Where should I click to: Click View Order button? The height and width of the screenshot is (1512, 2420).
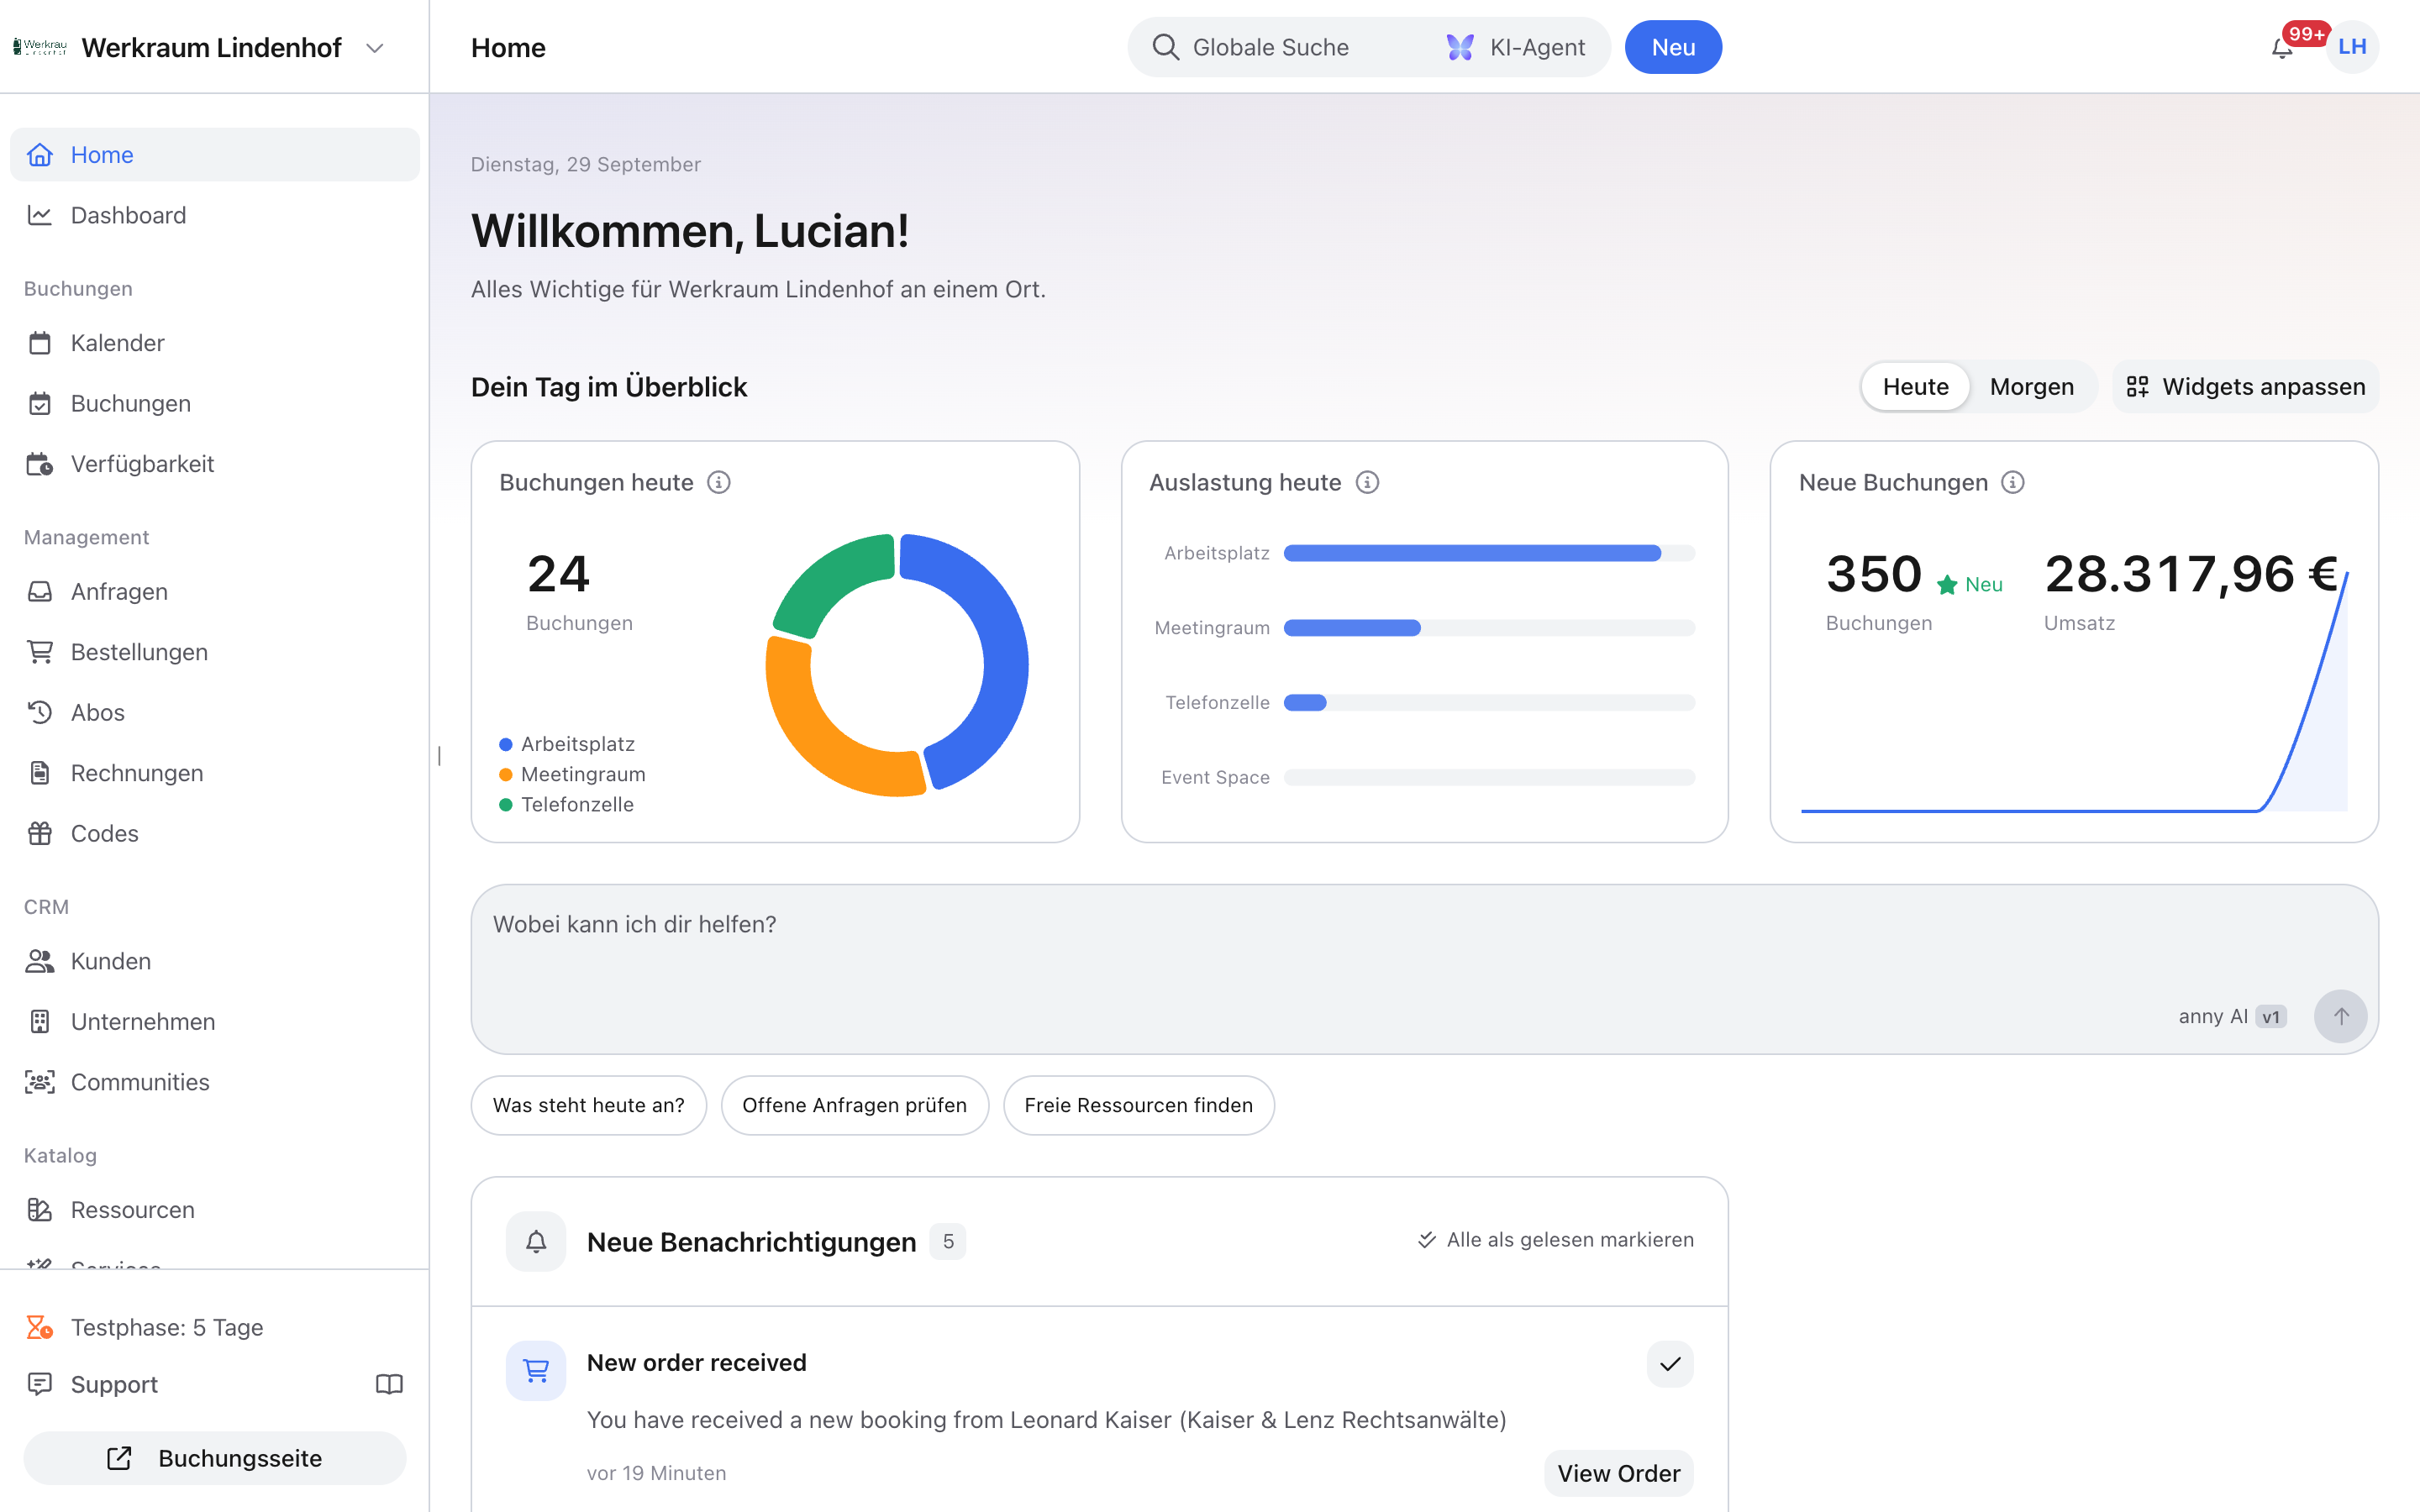click(1618, 1473)
